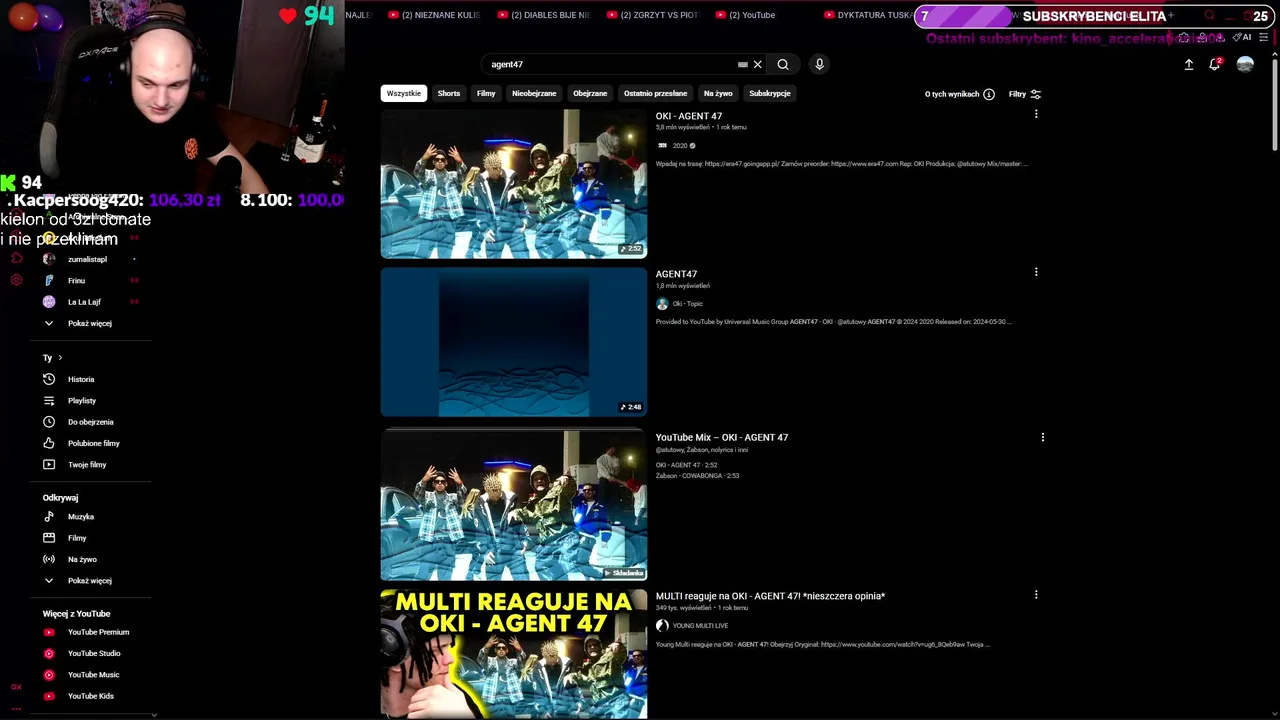Screen dimensions: 1280x720
Task: Clear the agent47 search text
Action: click(757, 64)
